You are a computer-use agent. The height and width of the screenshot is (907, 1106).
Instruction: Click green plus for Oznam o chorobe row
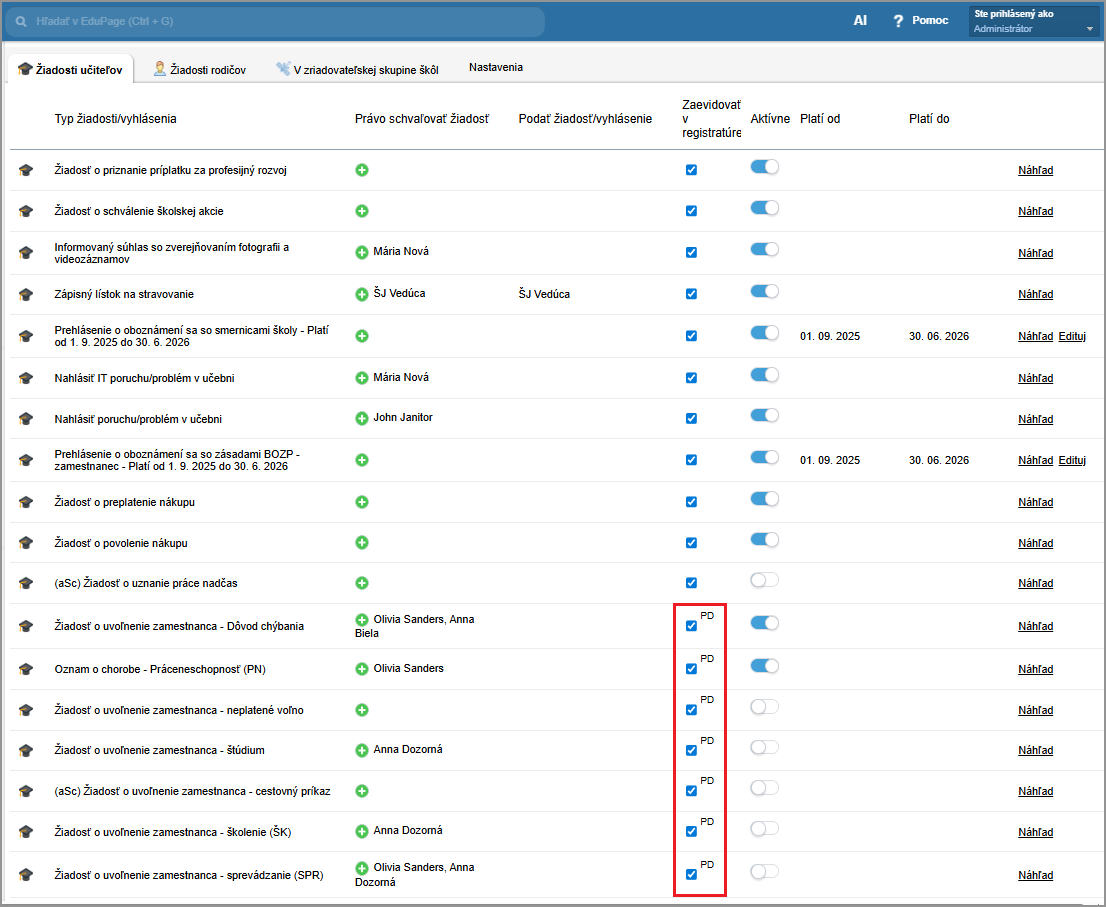pyautogui.click(x=362, y=669)
